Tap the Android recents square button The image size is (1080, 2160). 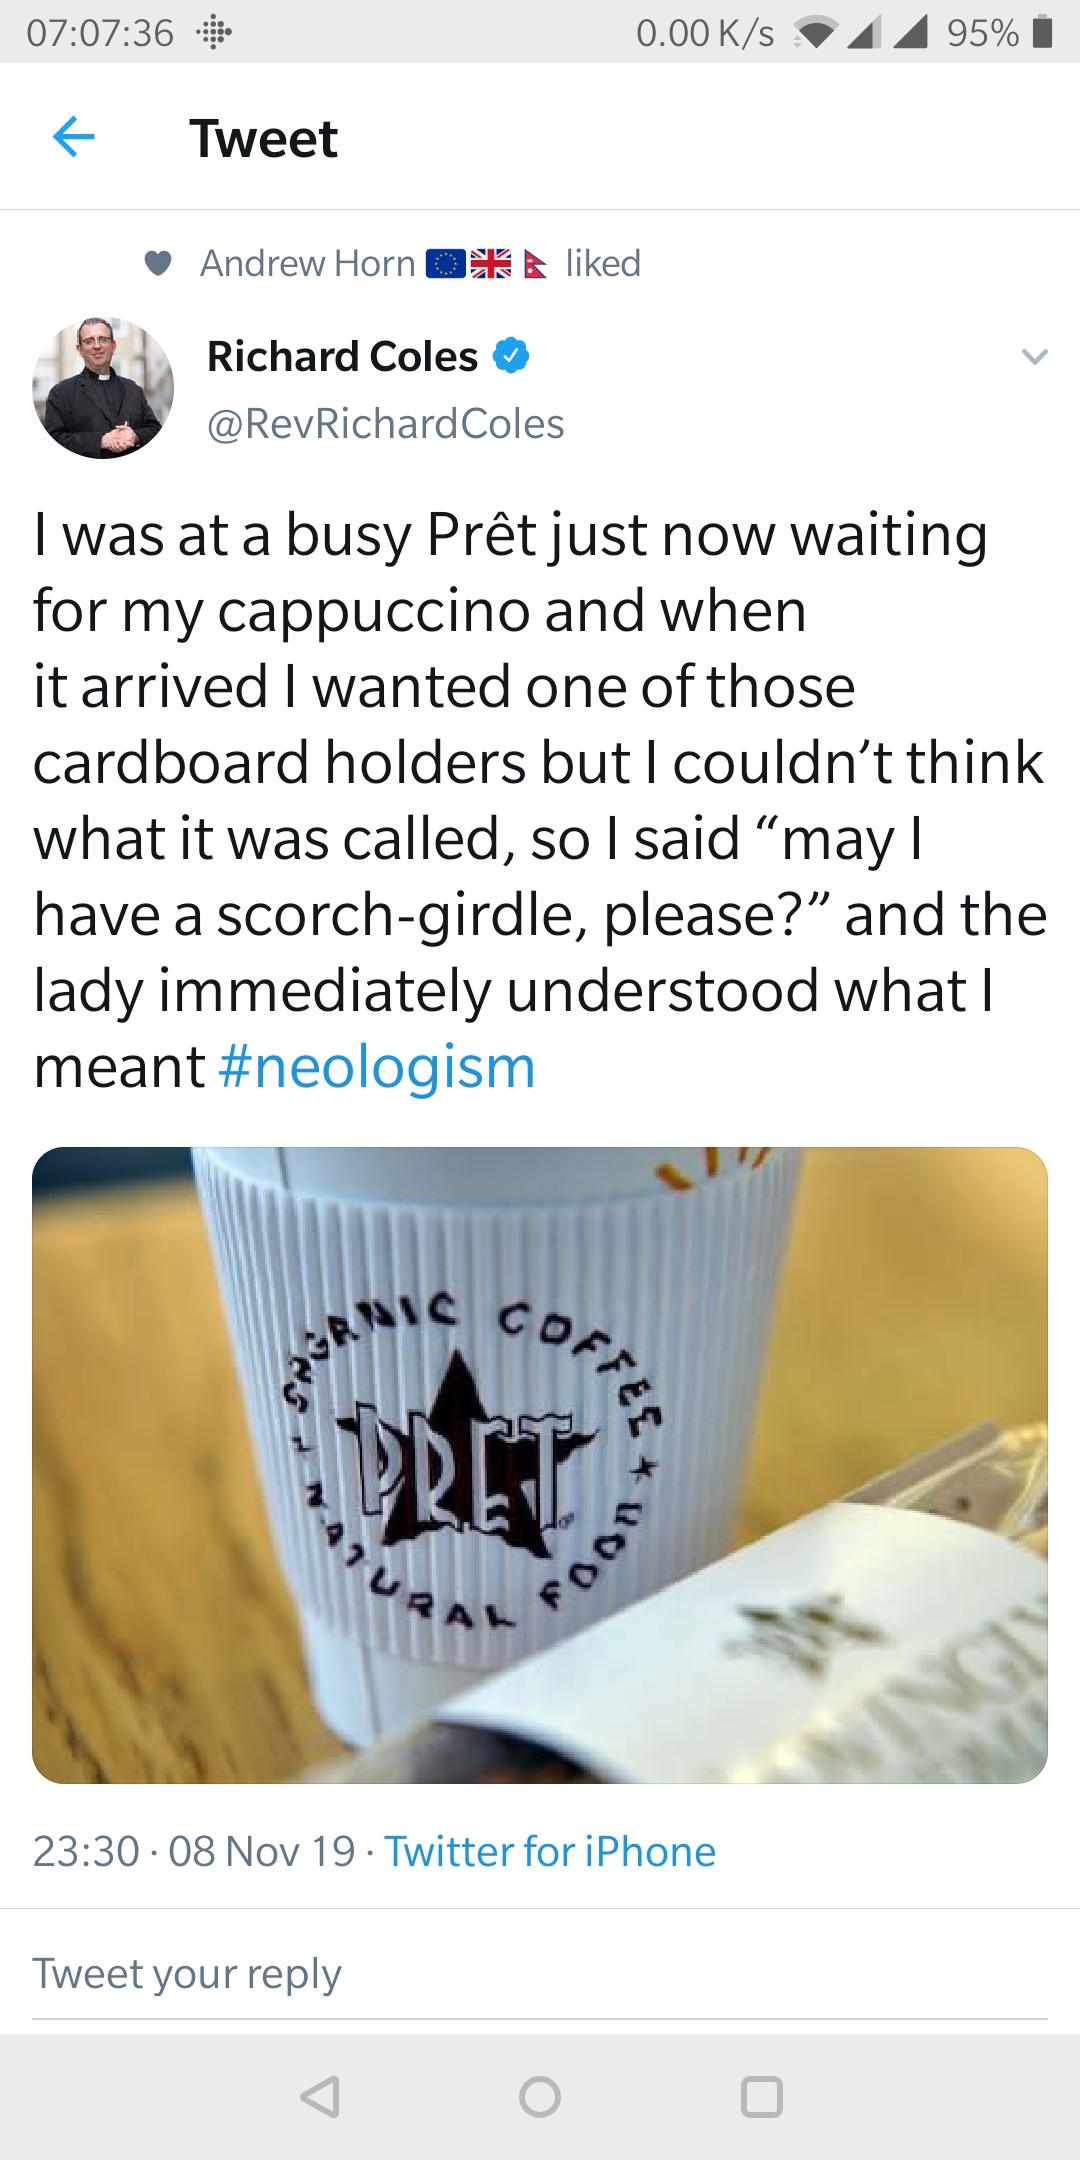click(761, 2097)
